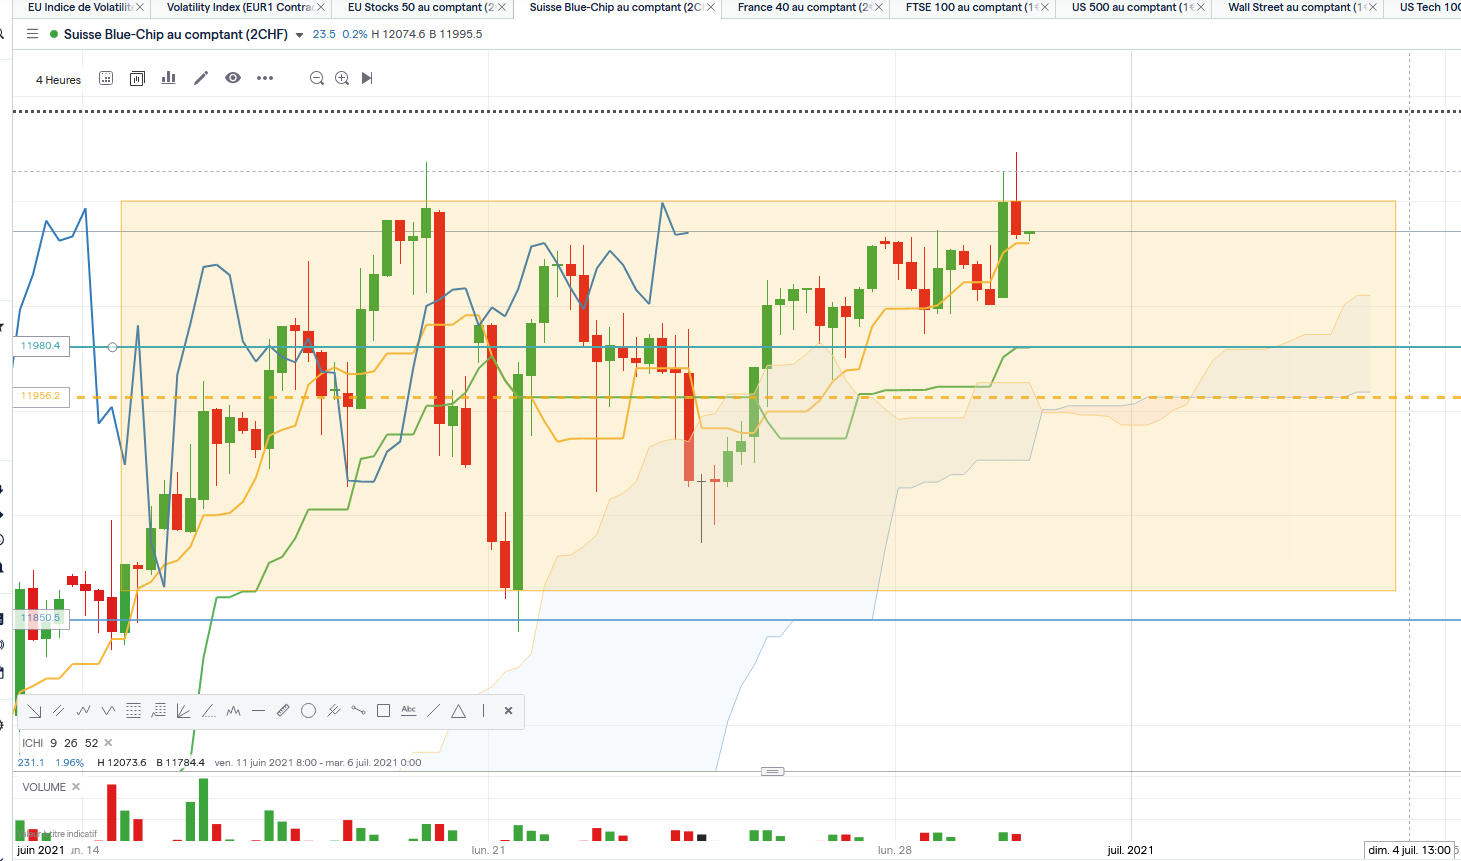The image size is (1461, 861).
Task: Select the vertical line tool
Action: (x=483, y=711)
